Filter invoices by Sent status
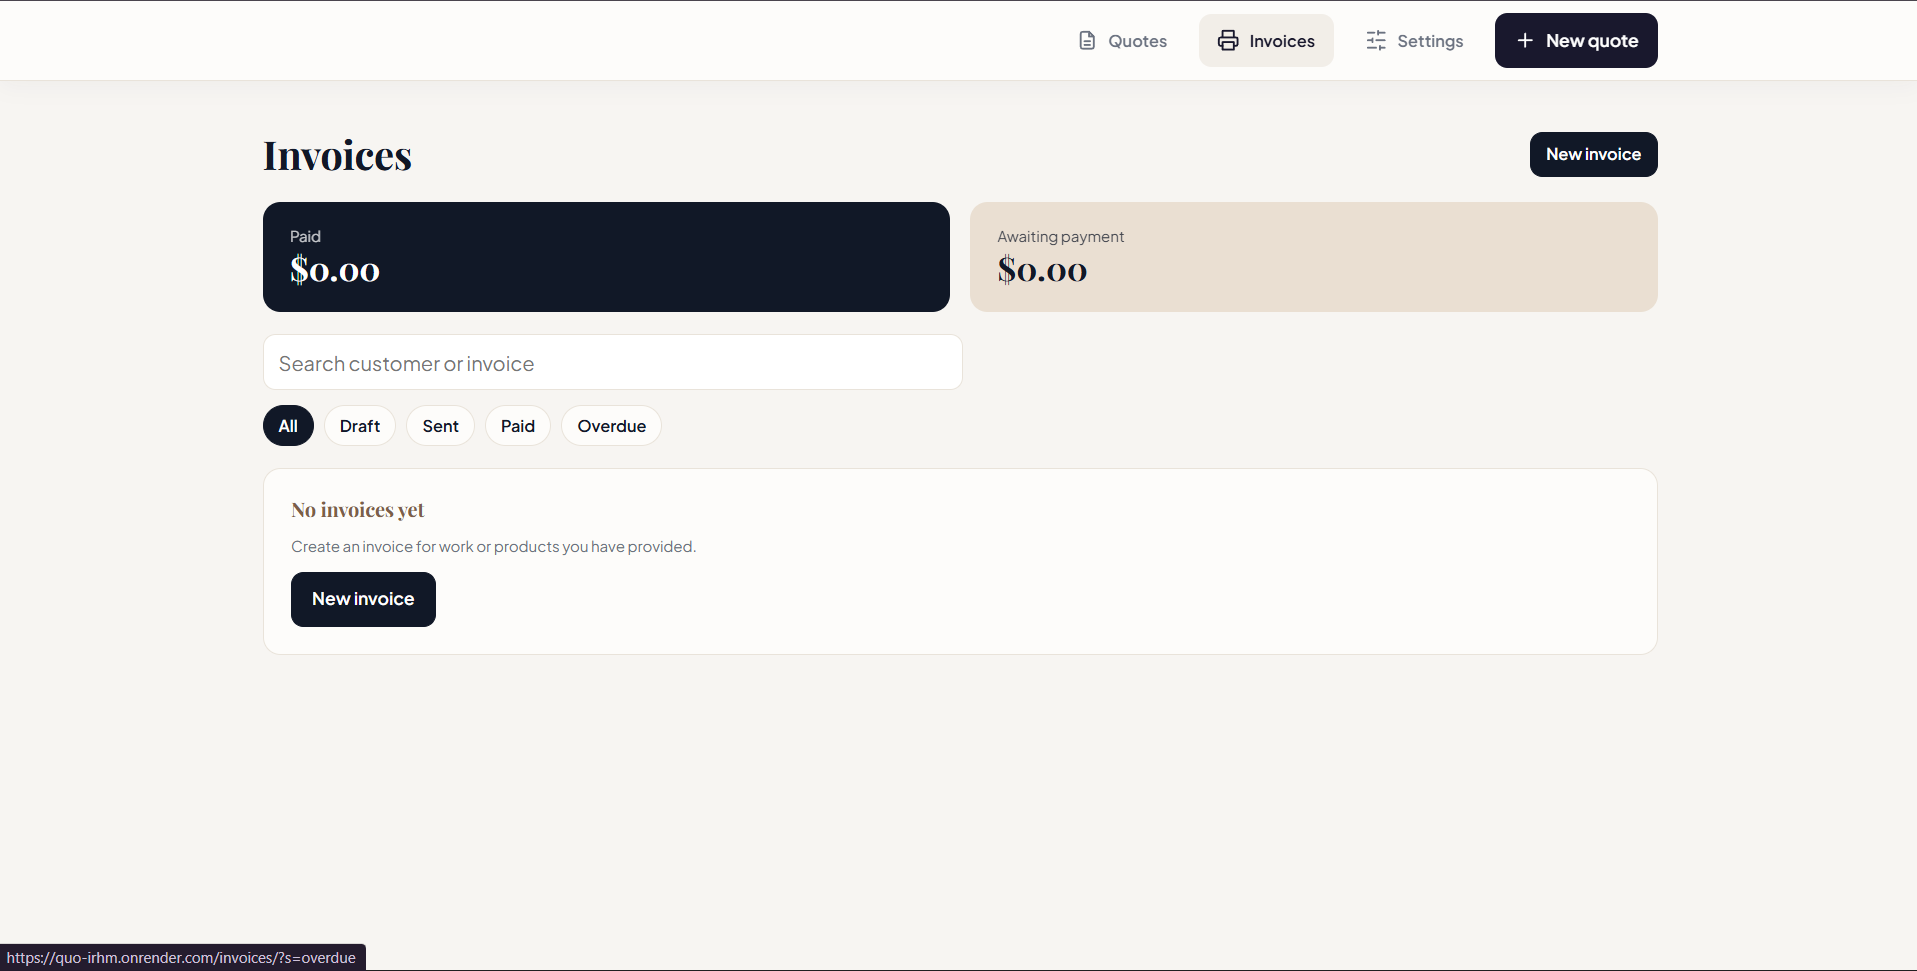The width and height of the screenshot is (1917, 971). (x=440, y=426)
